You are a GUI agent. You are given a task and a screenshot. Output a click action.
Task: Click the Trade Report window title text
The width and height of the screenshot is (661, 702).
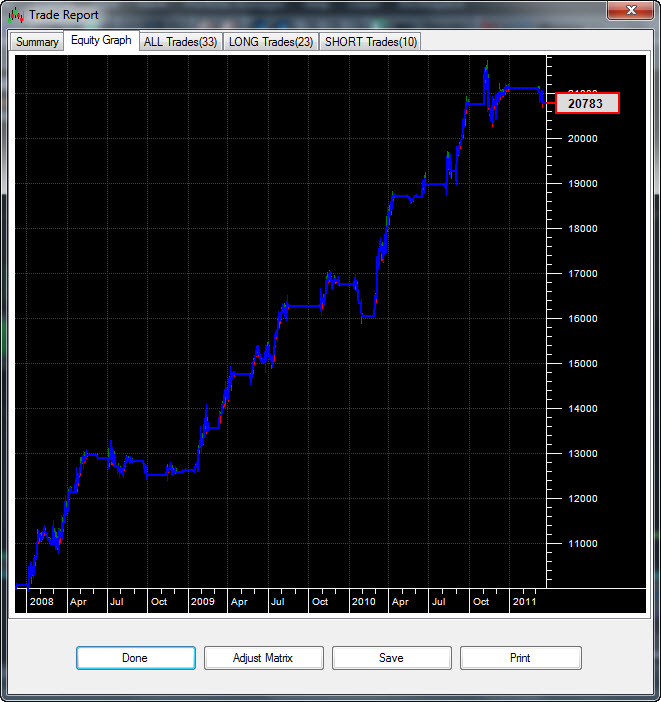tap(64, 15)
